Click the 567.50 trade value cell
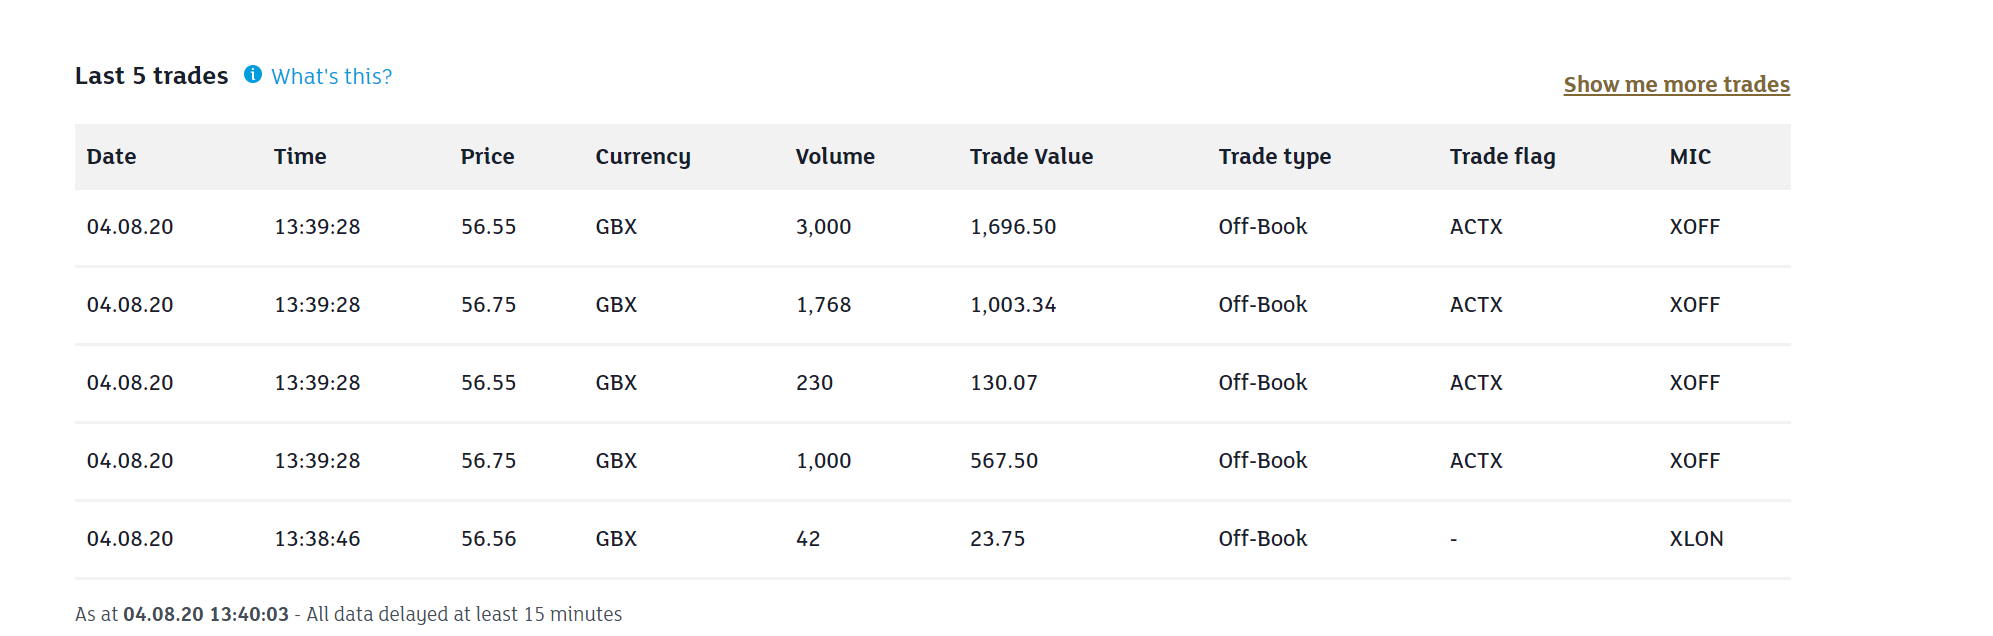Viewport: 1993px width, 636px height. tap(1004, 461)
